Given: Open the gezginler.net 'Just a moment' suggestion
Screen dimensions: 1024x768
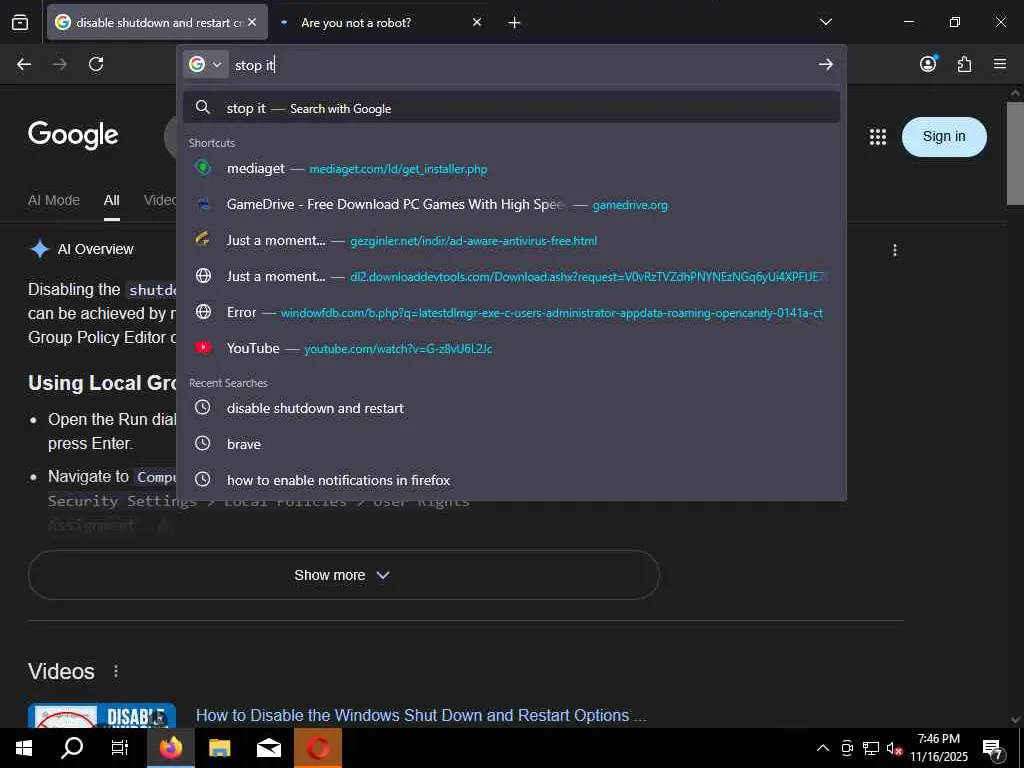Looking at the screenshot, I should point(511,240).
